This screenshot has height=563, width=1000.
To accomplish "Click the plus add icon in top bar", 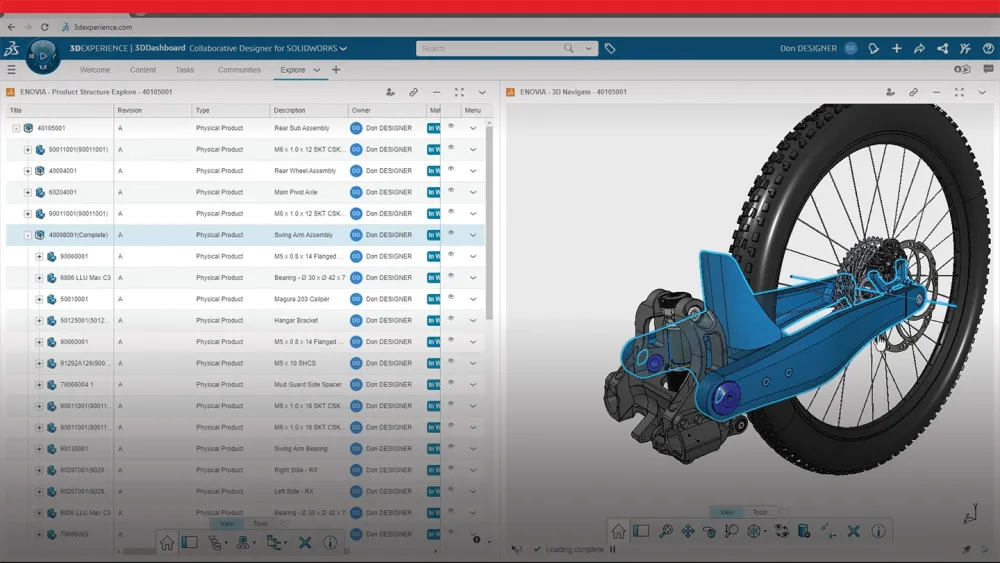I will [897, 48].
